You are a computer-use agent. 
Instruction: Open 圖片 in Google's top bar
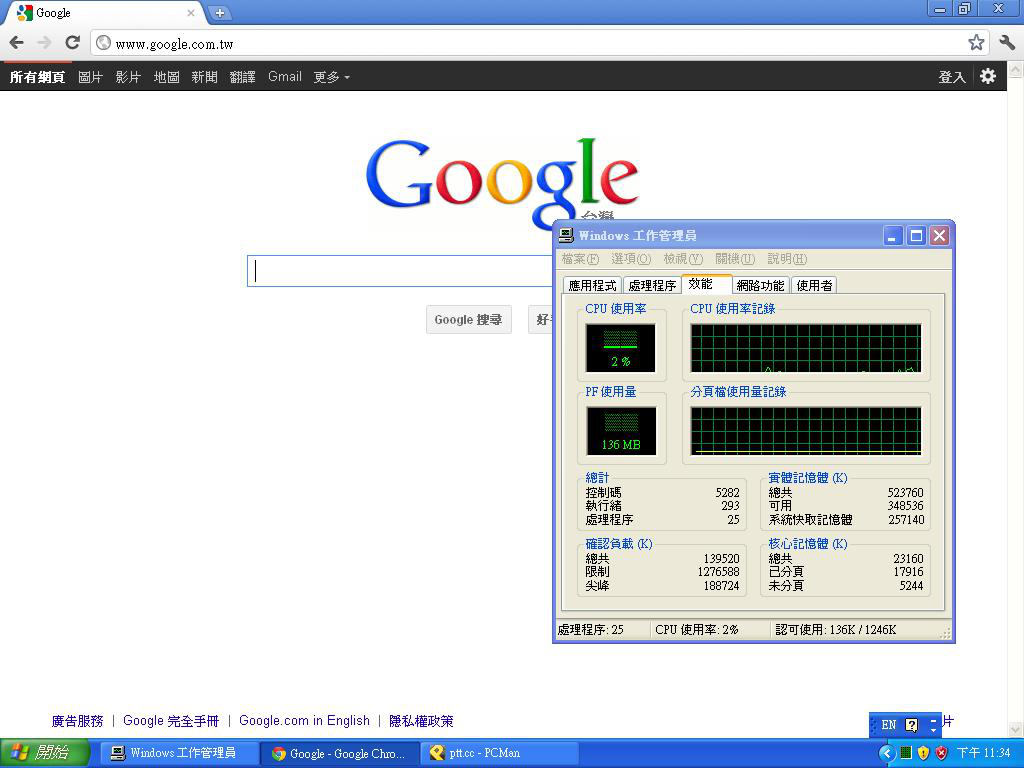(x=90, y=77)
